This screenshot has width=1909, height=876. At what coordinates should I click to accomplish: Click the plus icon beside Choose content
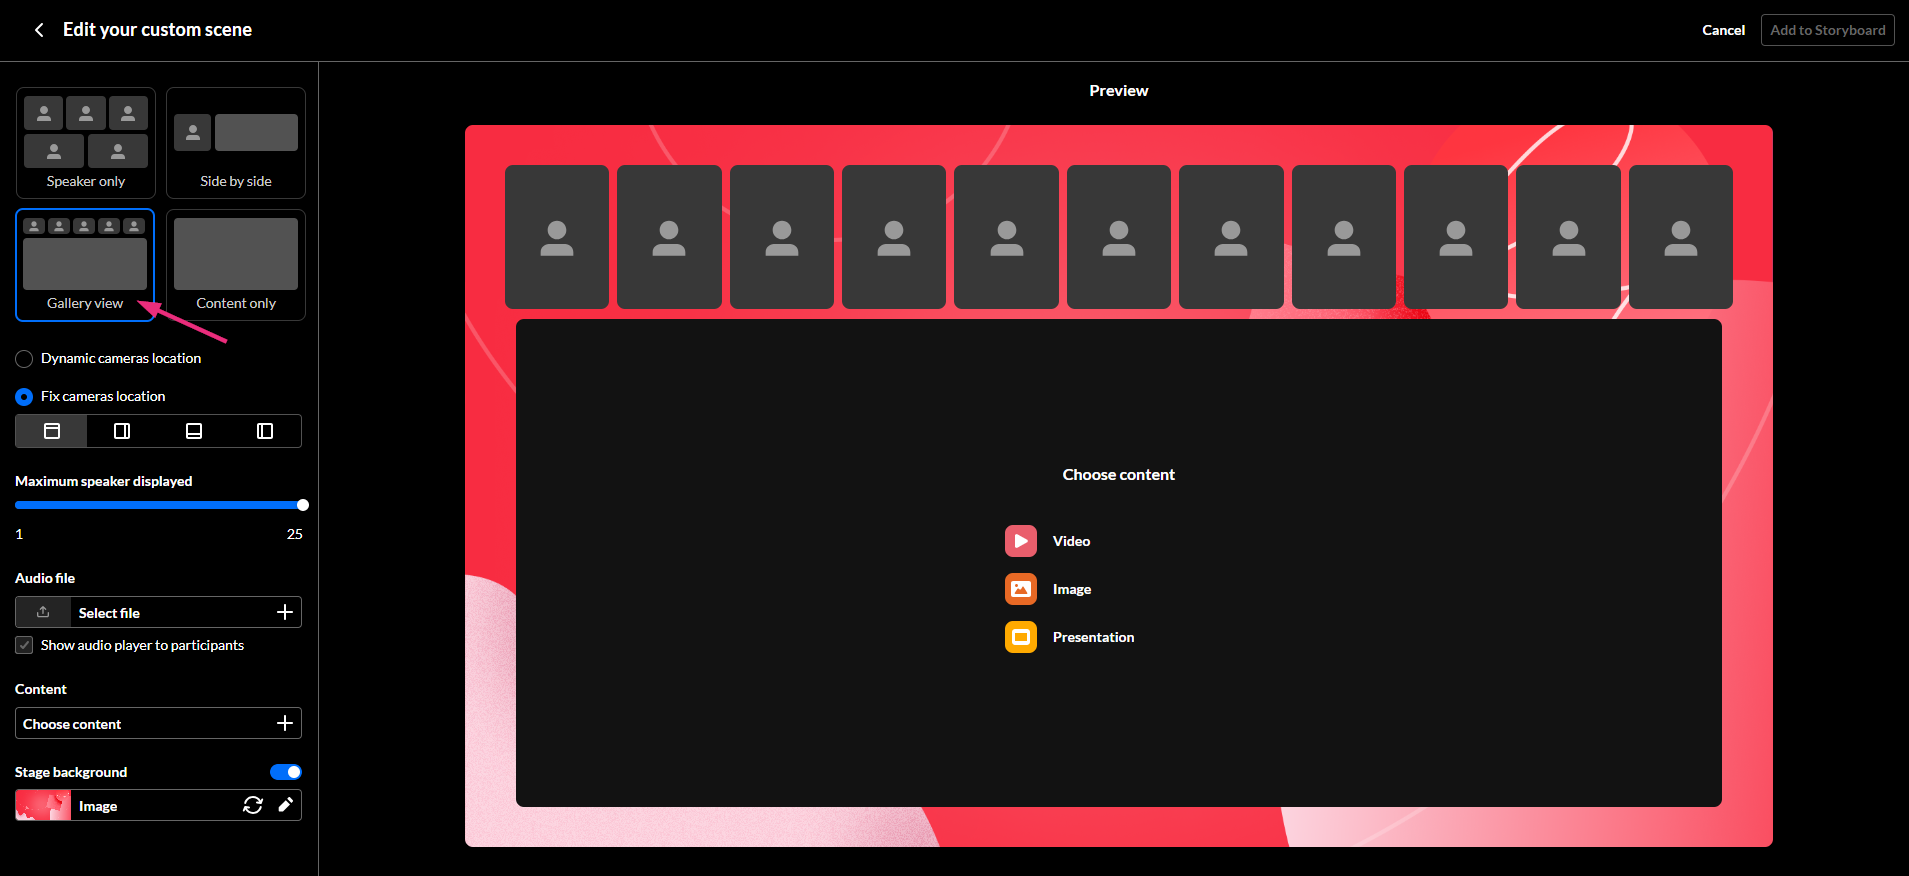point(285,723)
